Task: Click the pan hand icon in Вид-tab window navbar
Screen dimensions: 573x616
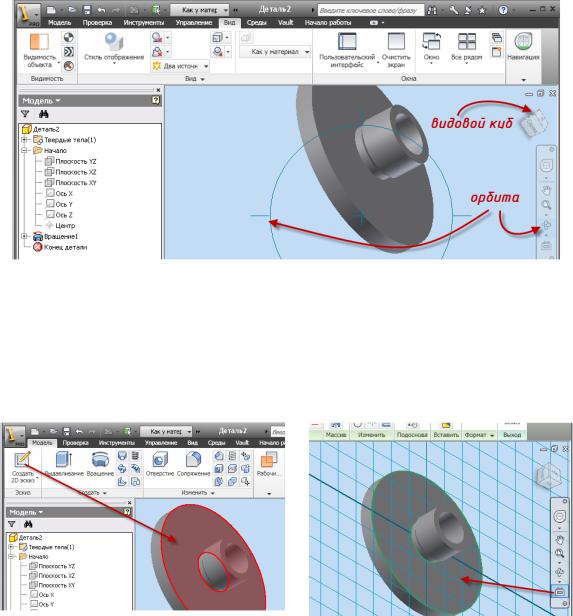Action: pyautogui.click(x=546, y=191)
